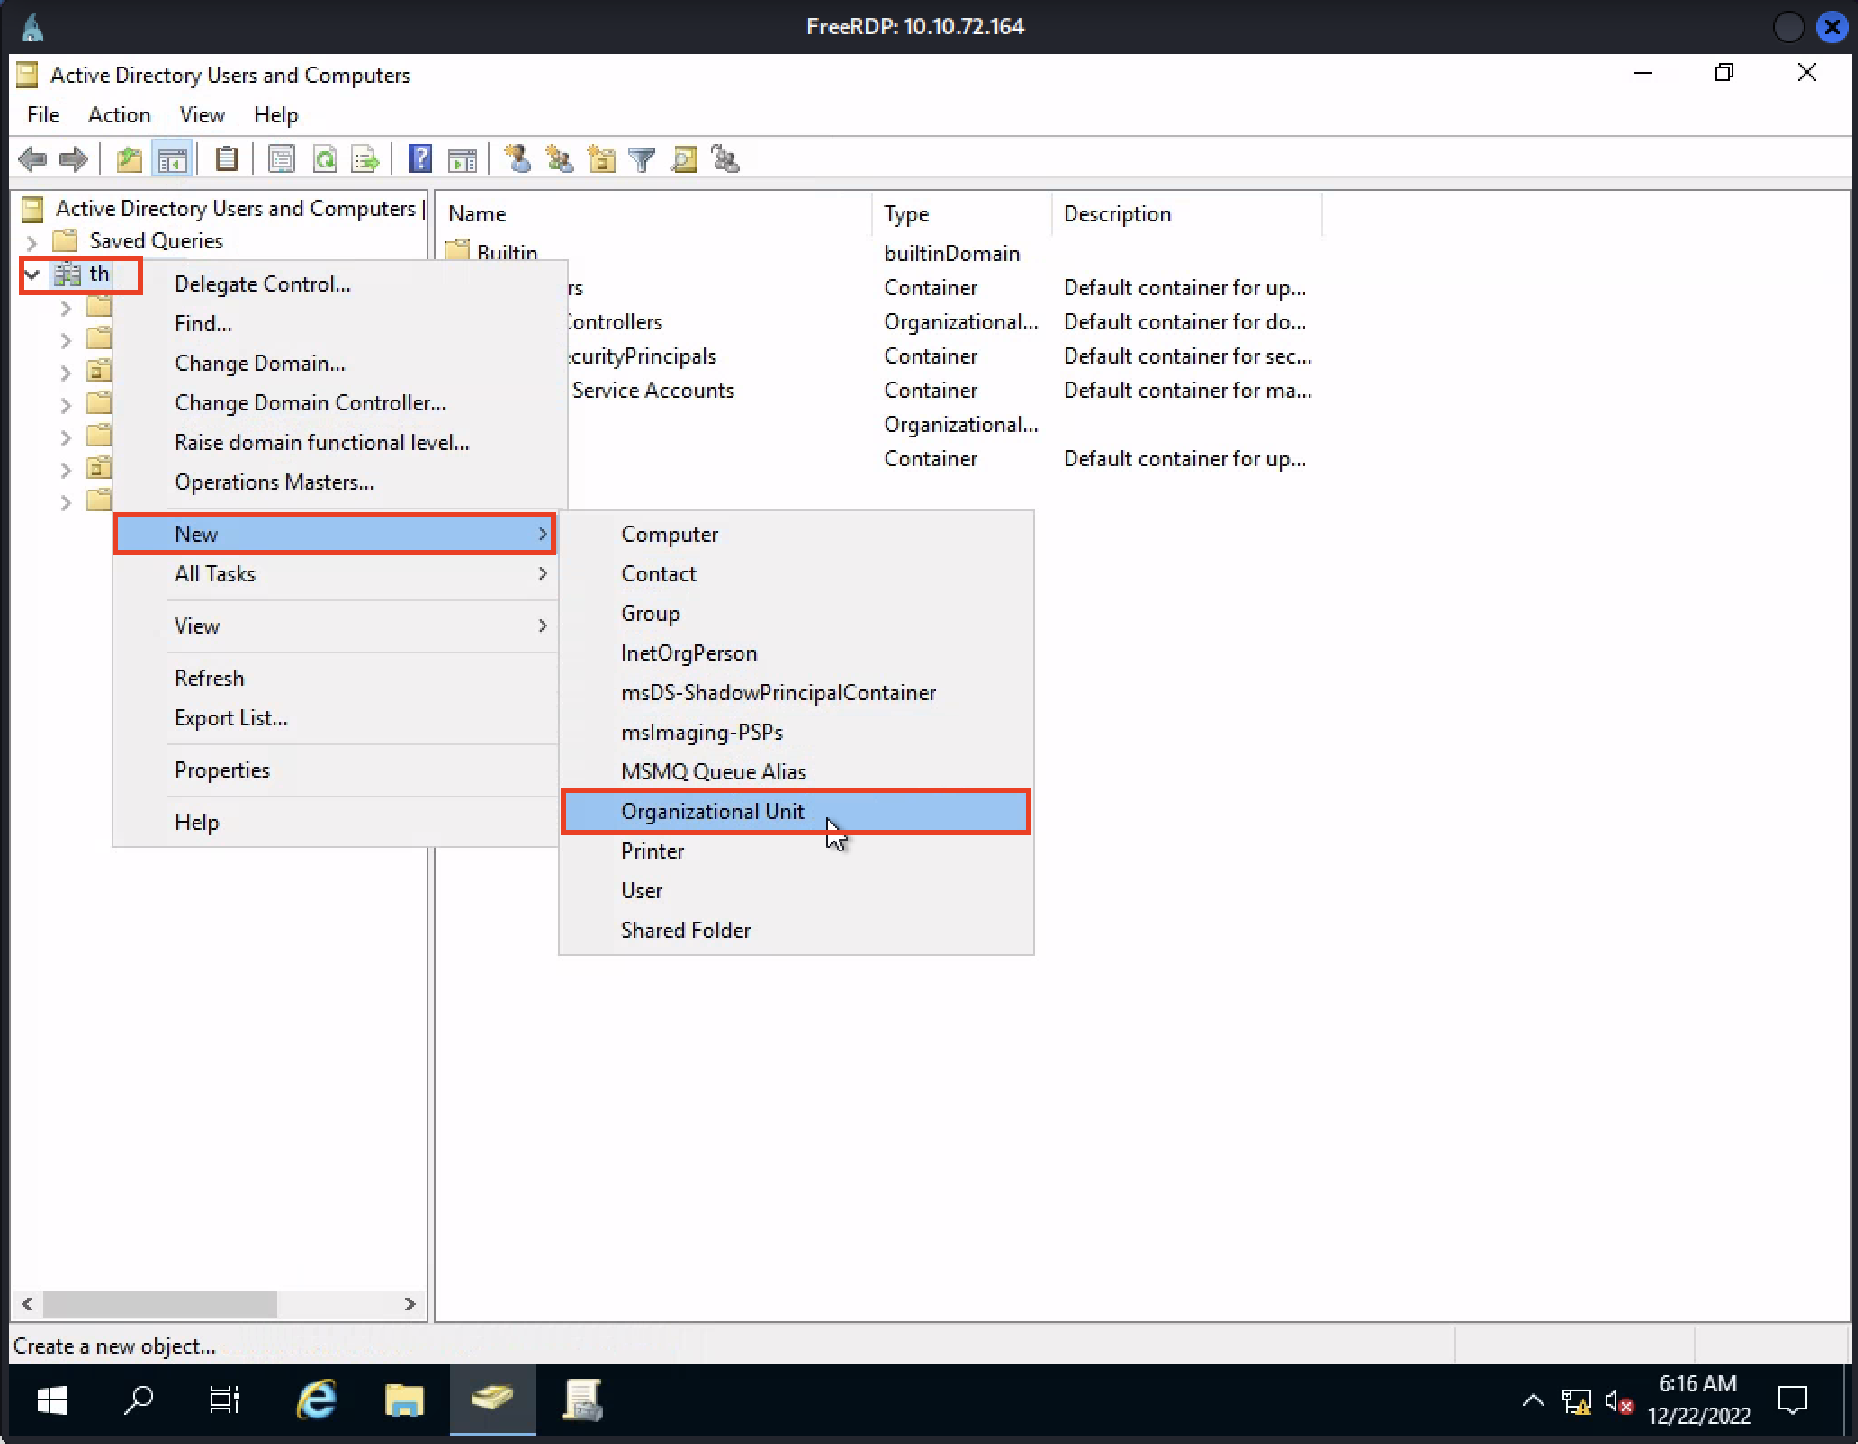Expand the Saved Queries tree node
1858x1444 pixels.
point(32,241)
